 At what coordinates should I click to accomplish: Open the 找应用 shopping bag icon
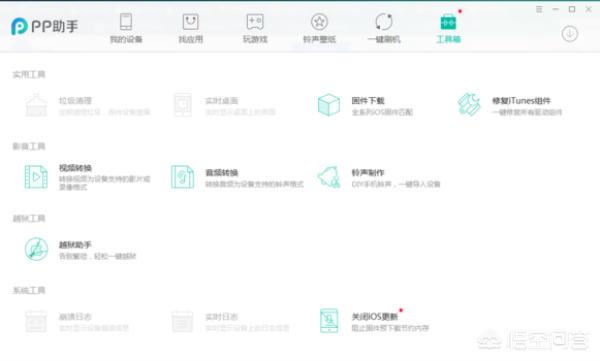pos(190,22)
